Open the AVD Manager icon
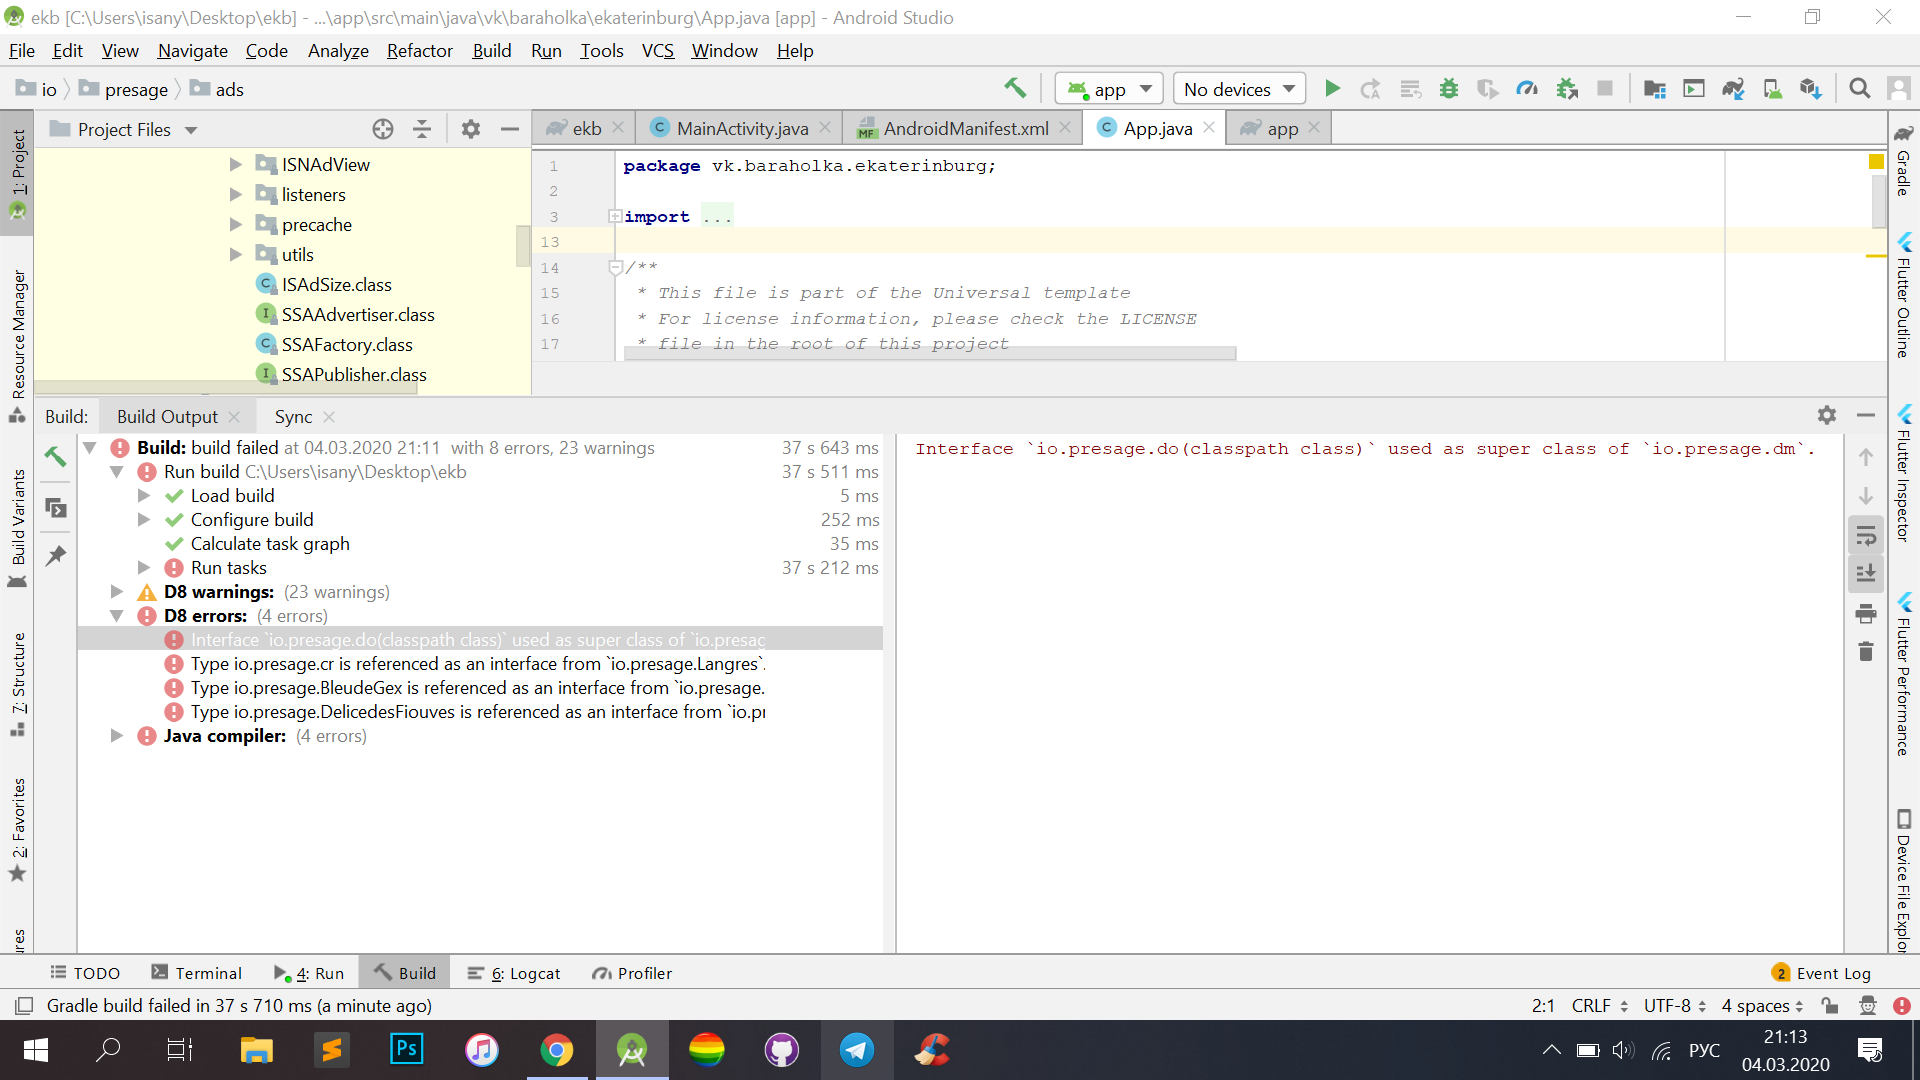This screenshot has width=1920, height=1080. point(1772,89)
